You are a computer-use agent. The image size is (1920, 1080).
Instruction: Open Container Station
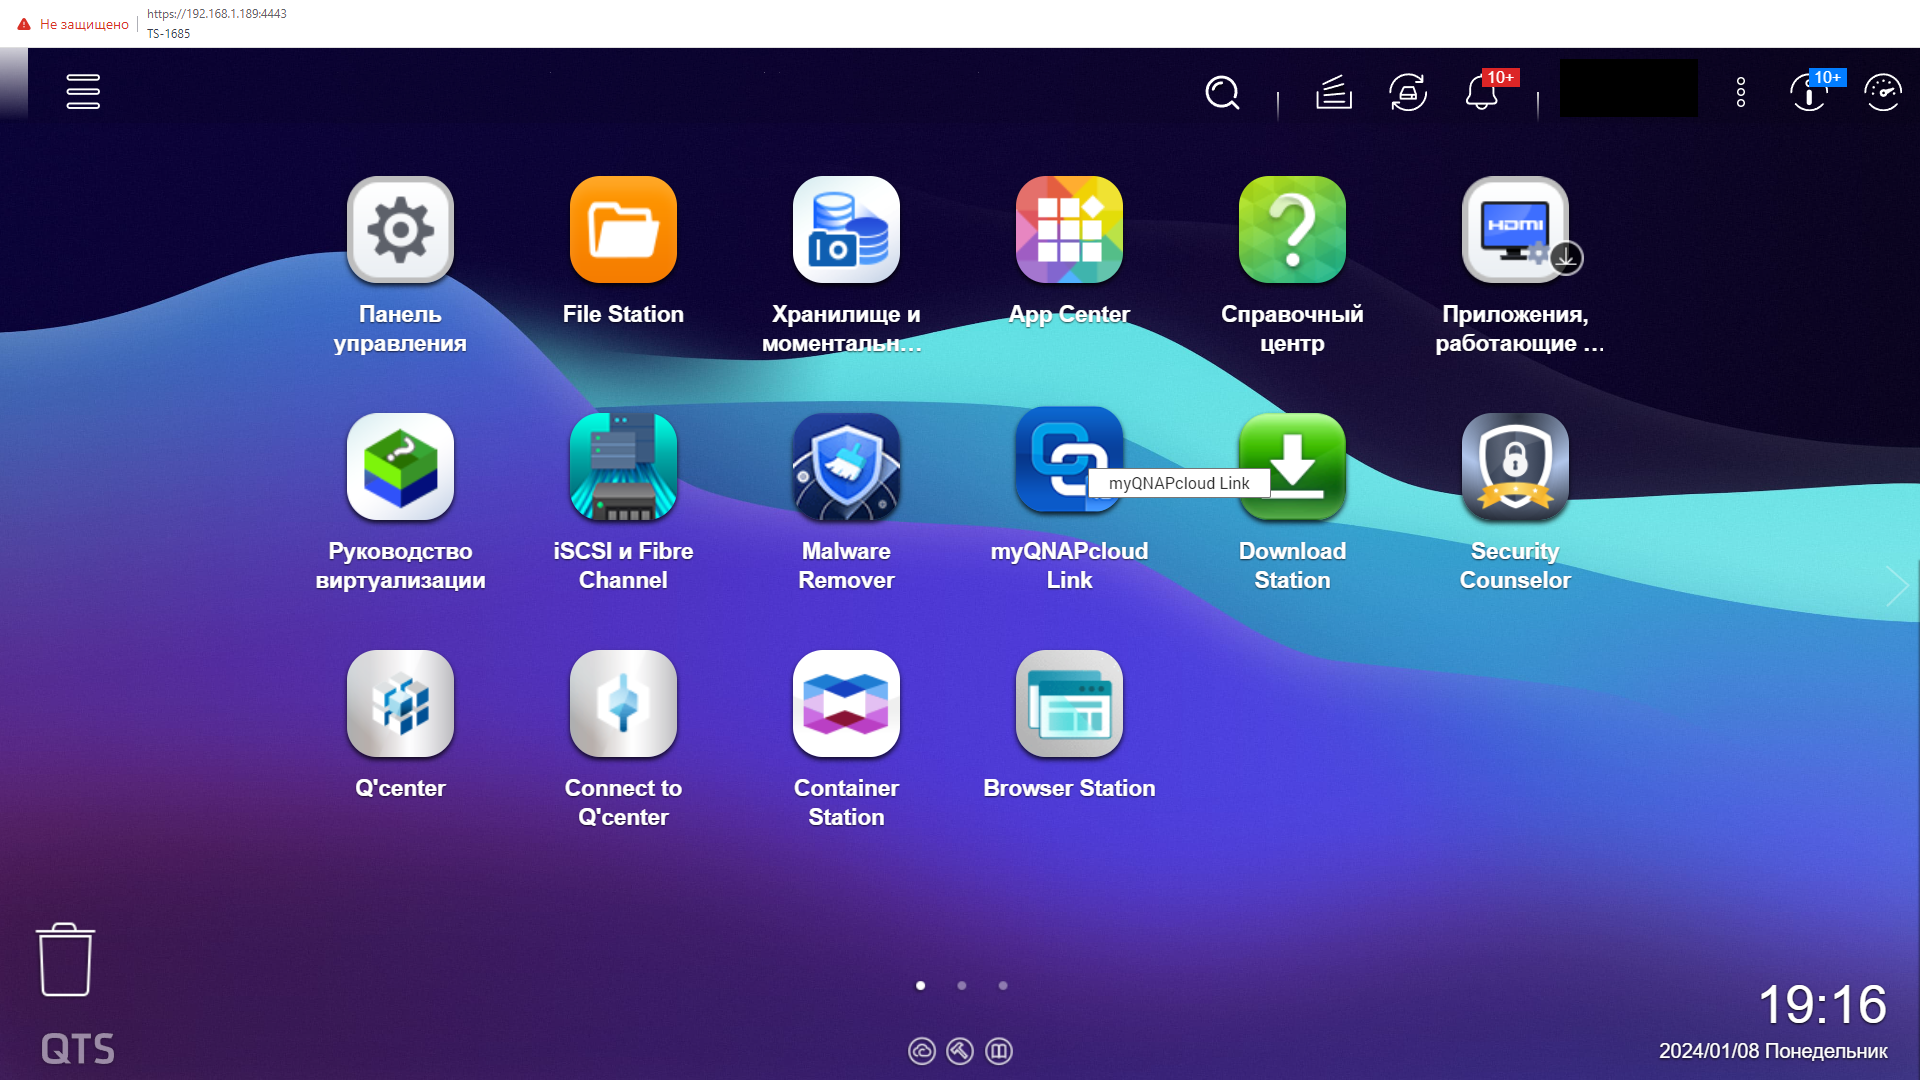pyautogui.click(x=846, y=704)
